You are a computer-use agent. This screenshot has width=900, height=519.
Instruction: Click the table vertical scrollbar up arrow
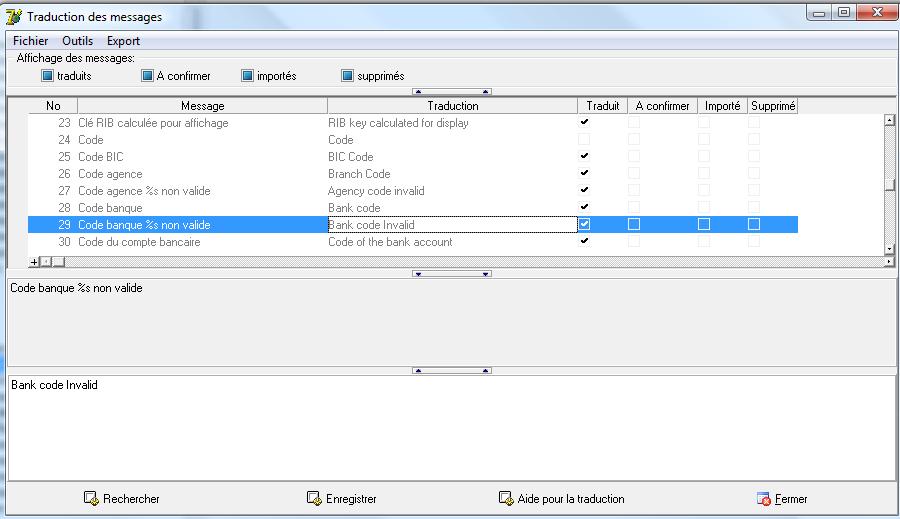tap(890, 120)
